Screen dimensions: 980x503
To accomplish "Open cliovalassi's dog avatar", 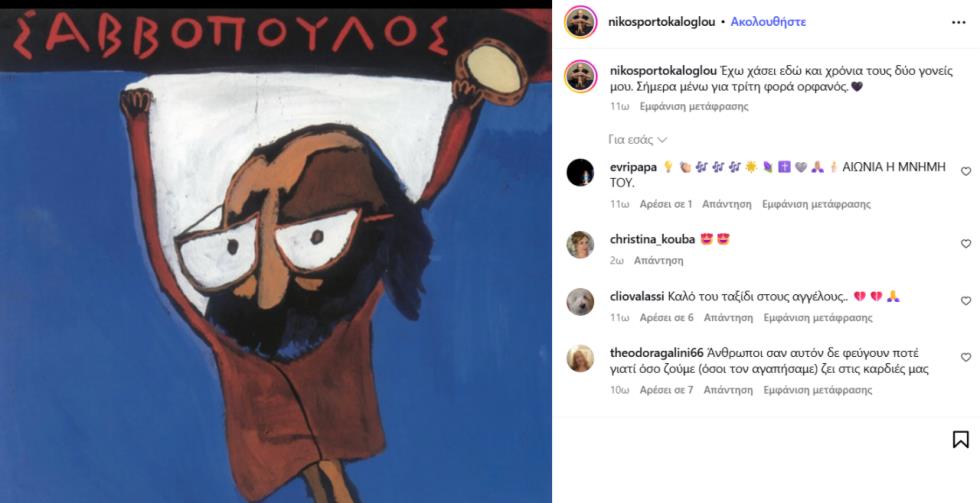I will point(580,302).
